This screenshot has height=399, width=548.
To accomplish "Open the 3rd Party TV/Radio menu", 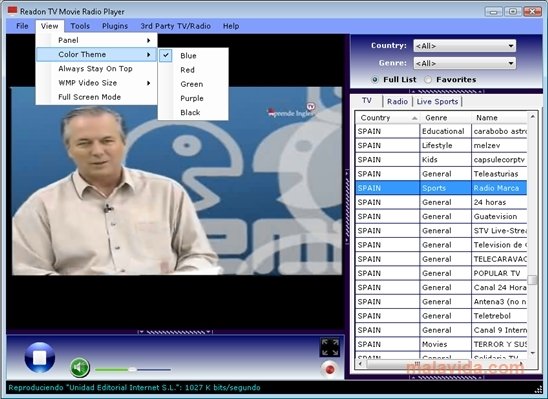I will (x=175, y=26).
